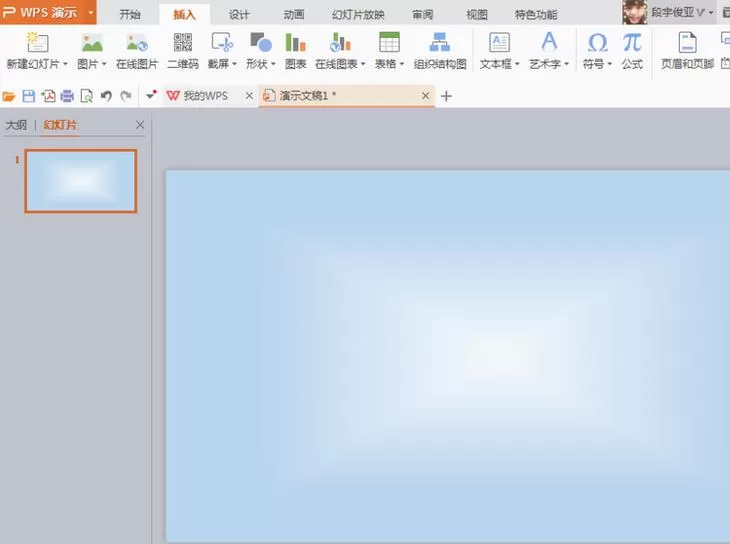Open the 审阅 (Review) ribbon tab
730x544 pixels.
click(x=422, y=14)
